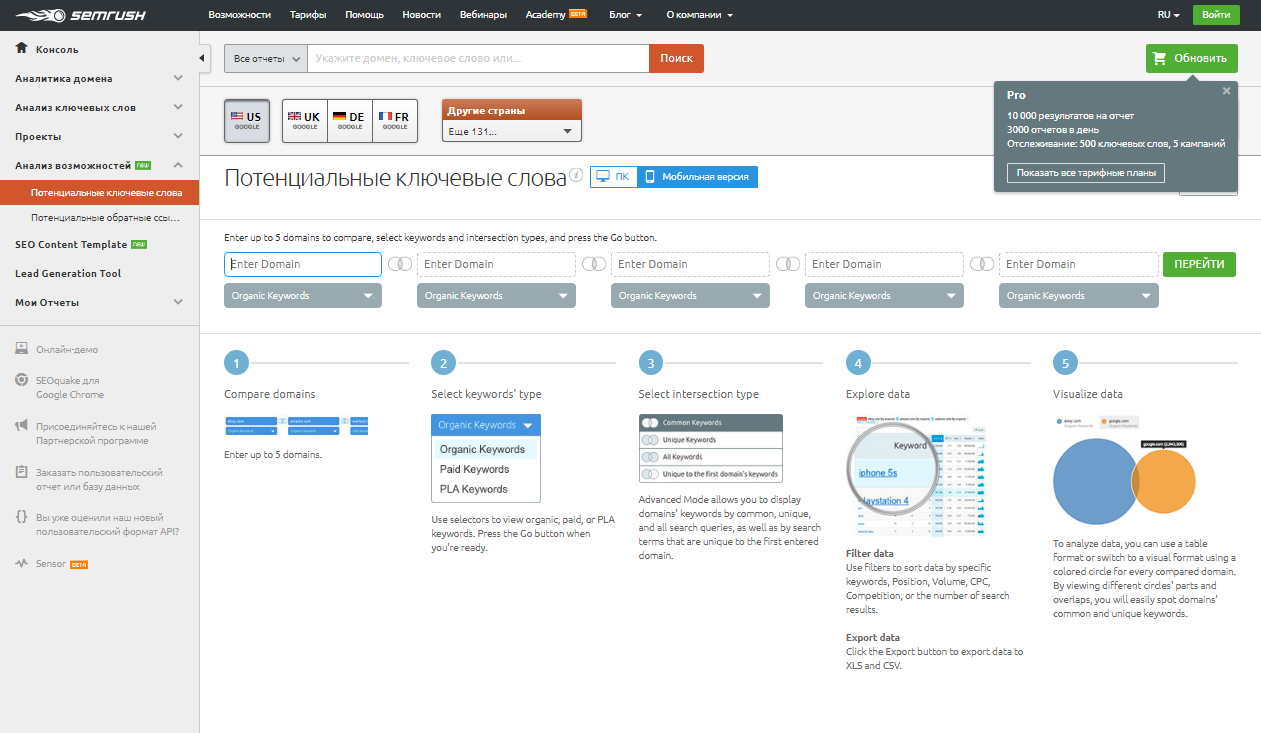
Task: Click the curly braces API icon
Action: (22, 518)
